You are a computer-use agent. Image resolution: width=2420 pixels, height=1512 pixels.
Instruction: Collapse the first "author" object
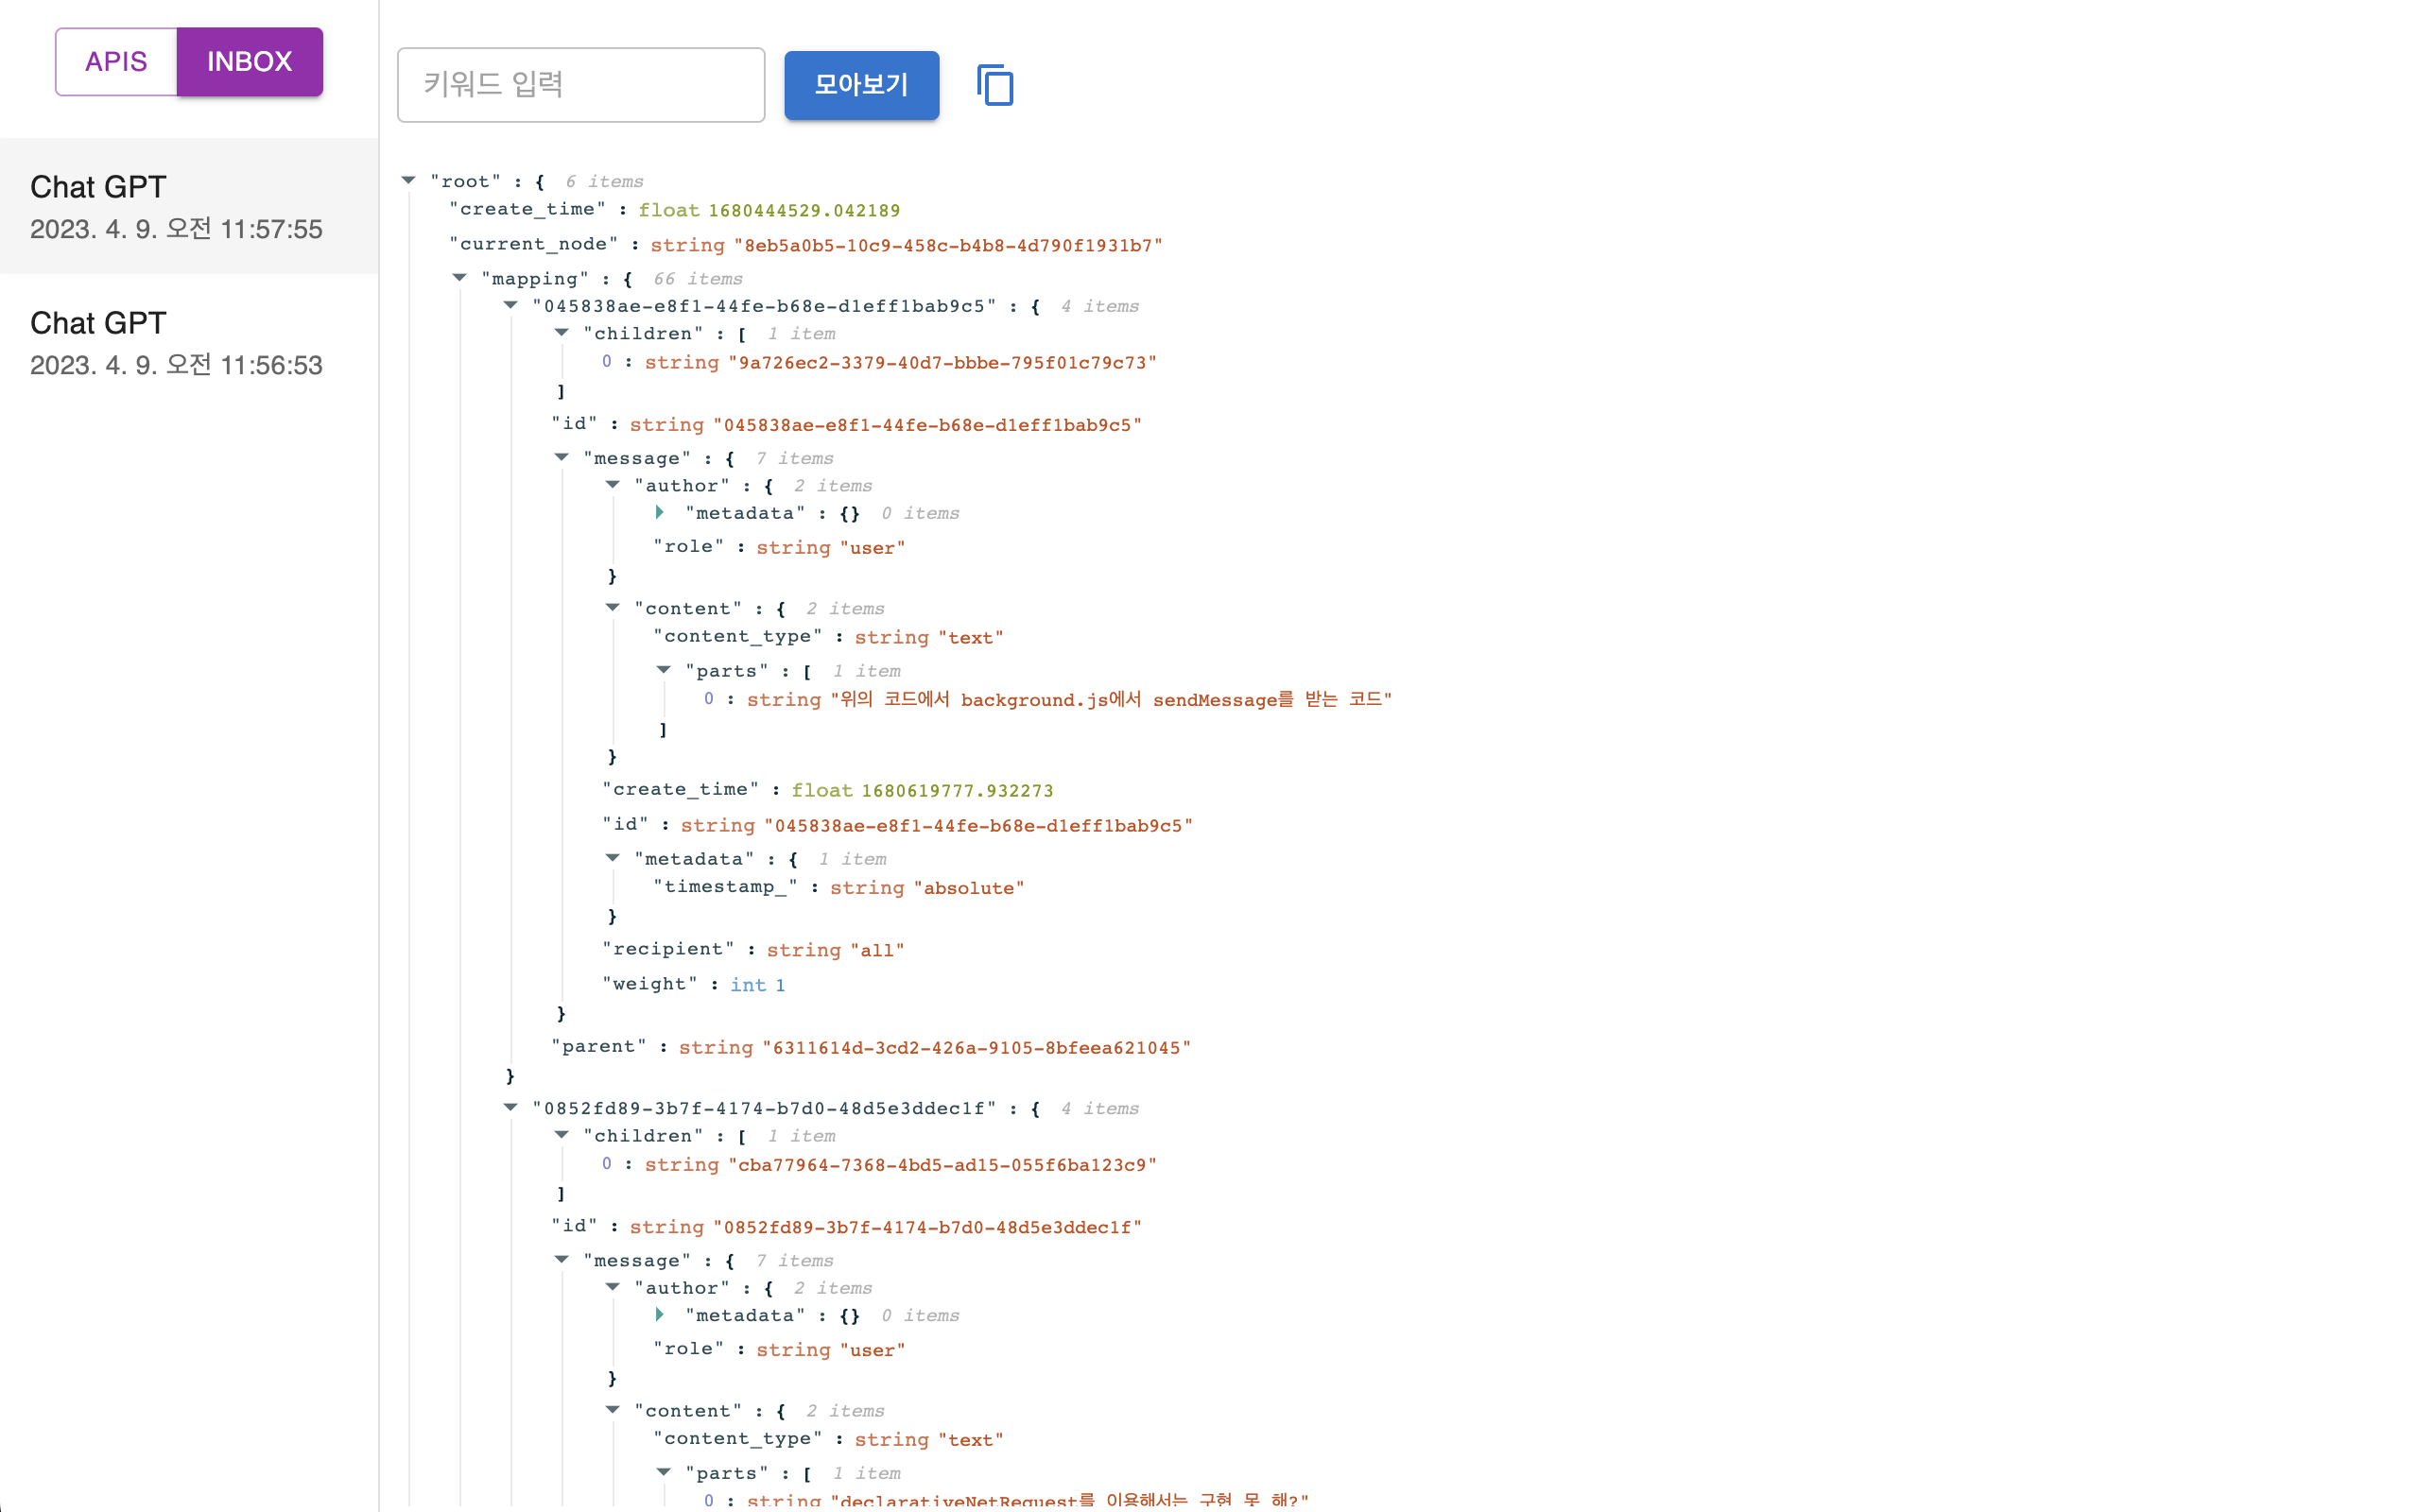613,485
